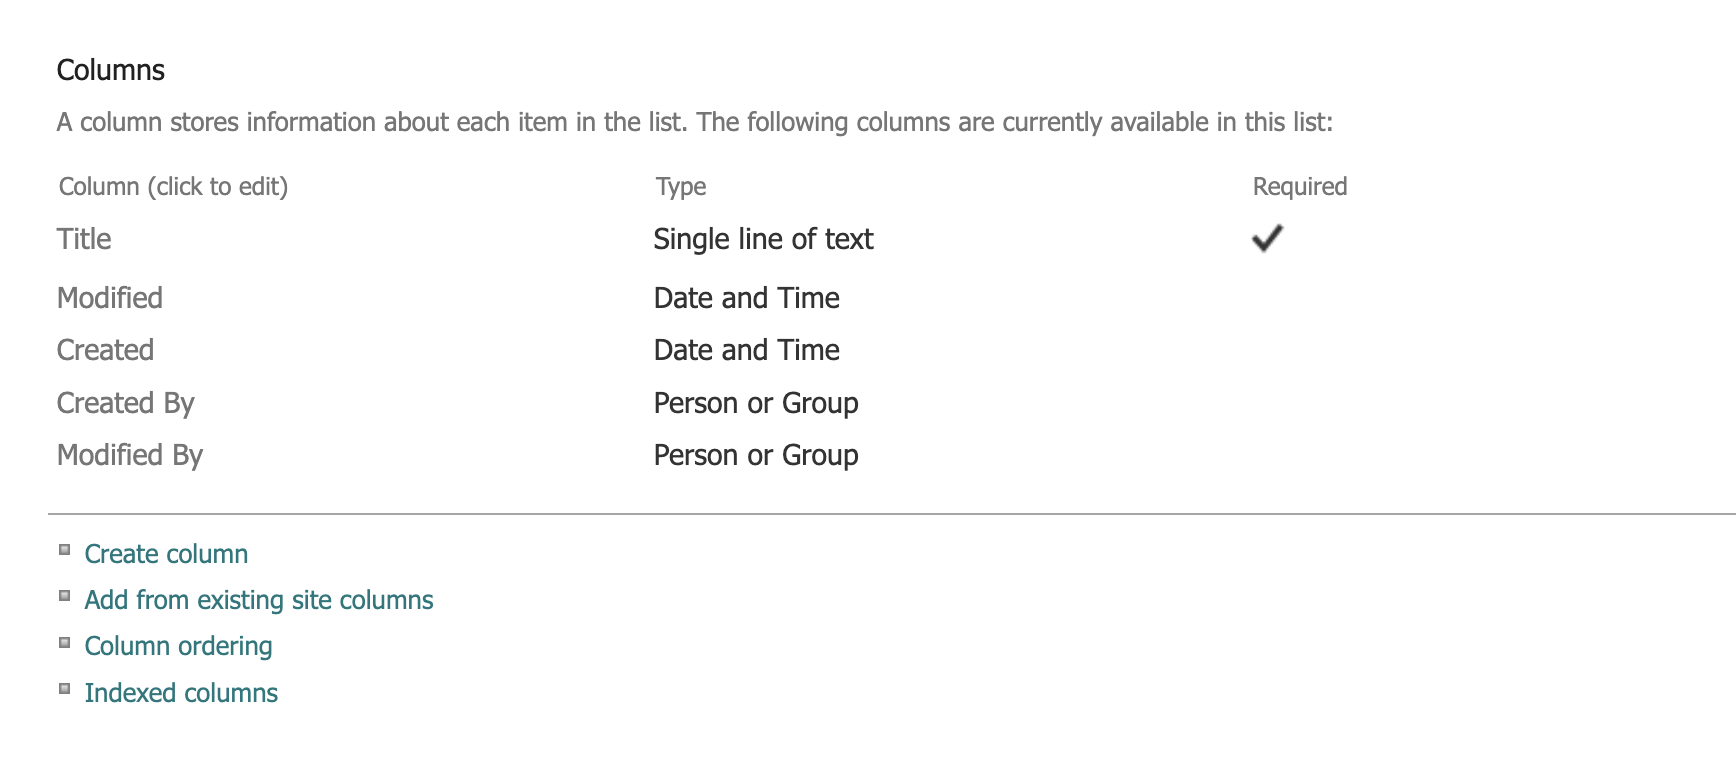Edit the Created column

click(105, 349)
